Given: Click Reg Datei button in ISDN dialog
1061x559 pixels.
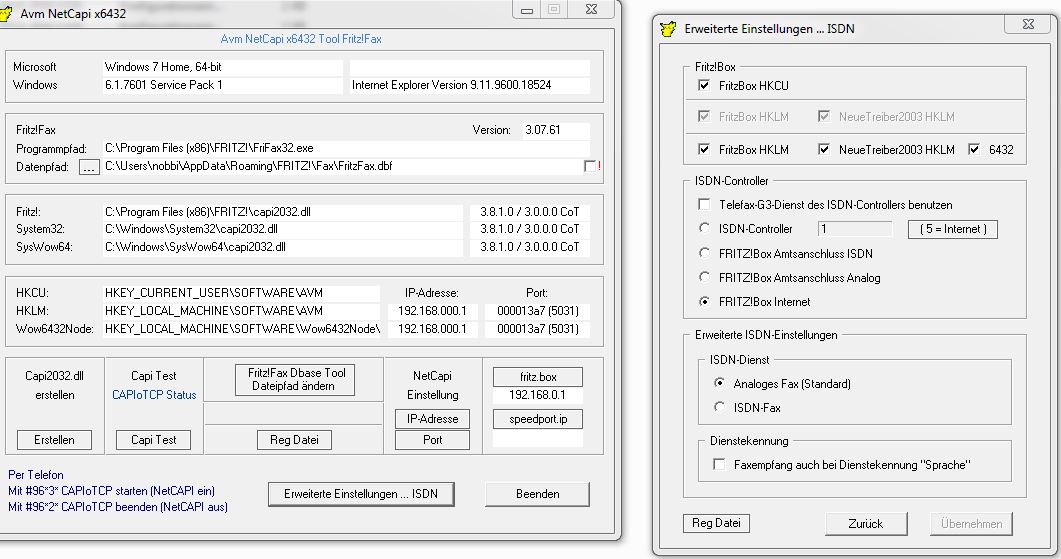Looking at the screenshot, I should point(716,523).
